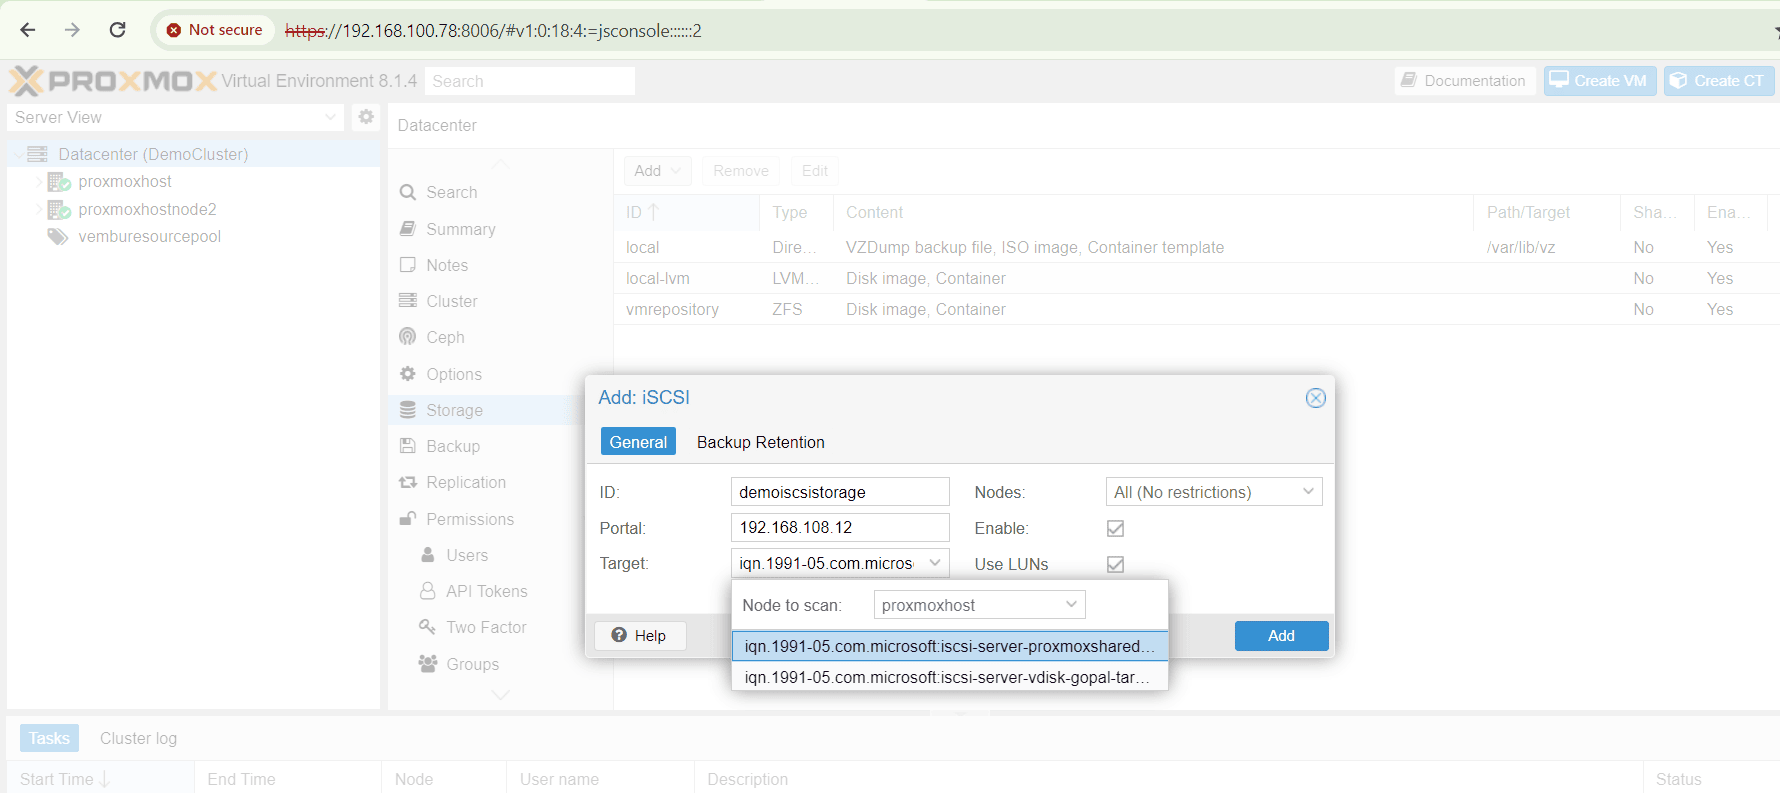1780x793 pixels.
Task: Open the Server View gear settings
Action: (x=366, y=117)
